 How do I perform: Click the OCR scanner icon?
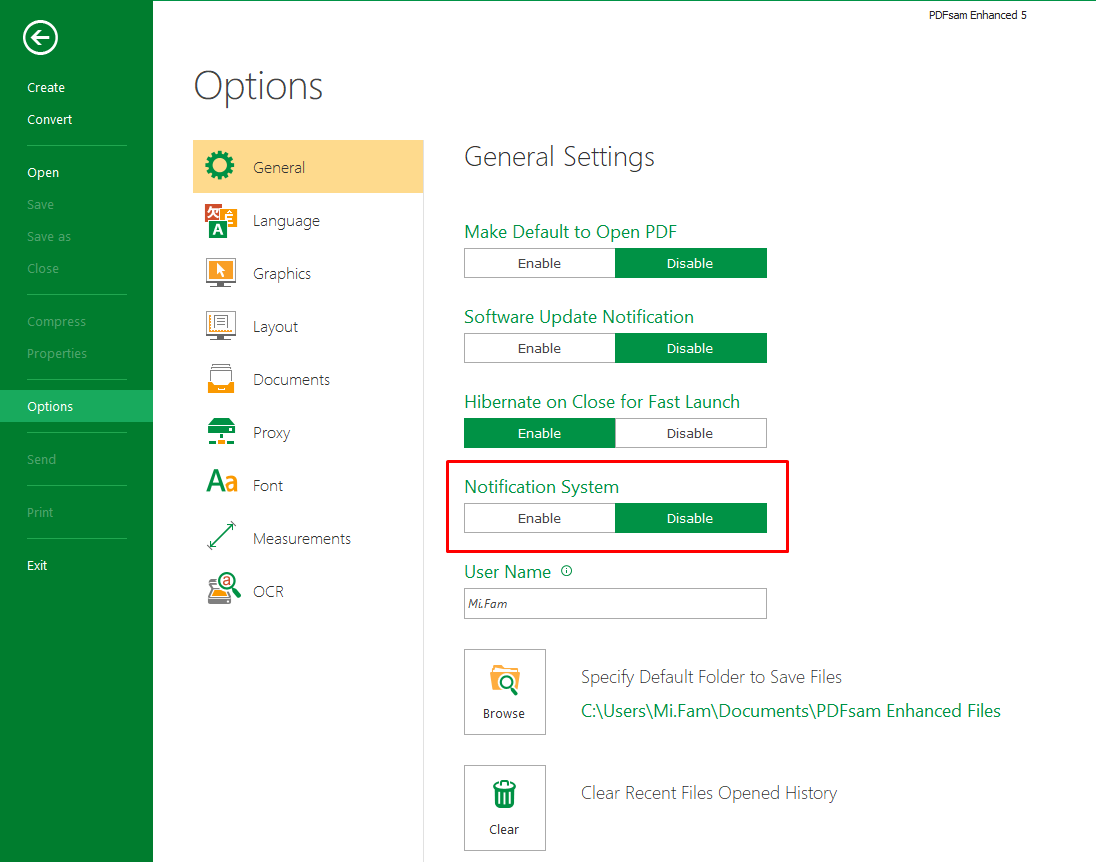point(224,589)
